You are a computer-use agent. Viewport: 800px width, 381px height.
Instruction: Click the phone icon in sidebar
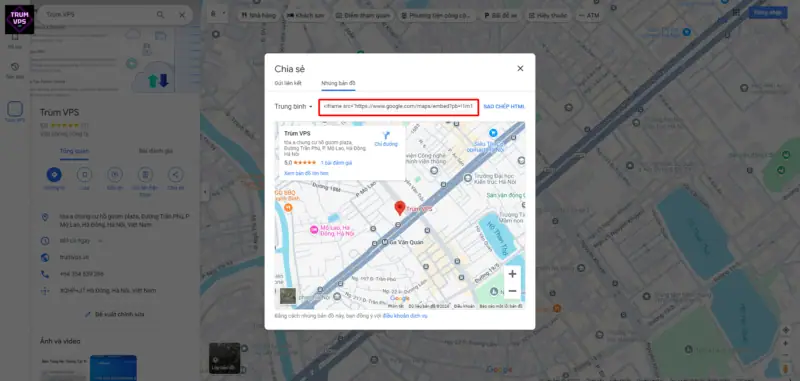click(x=45, y=274)
